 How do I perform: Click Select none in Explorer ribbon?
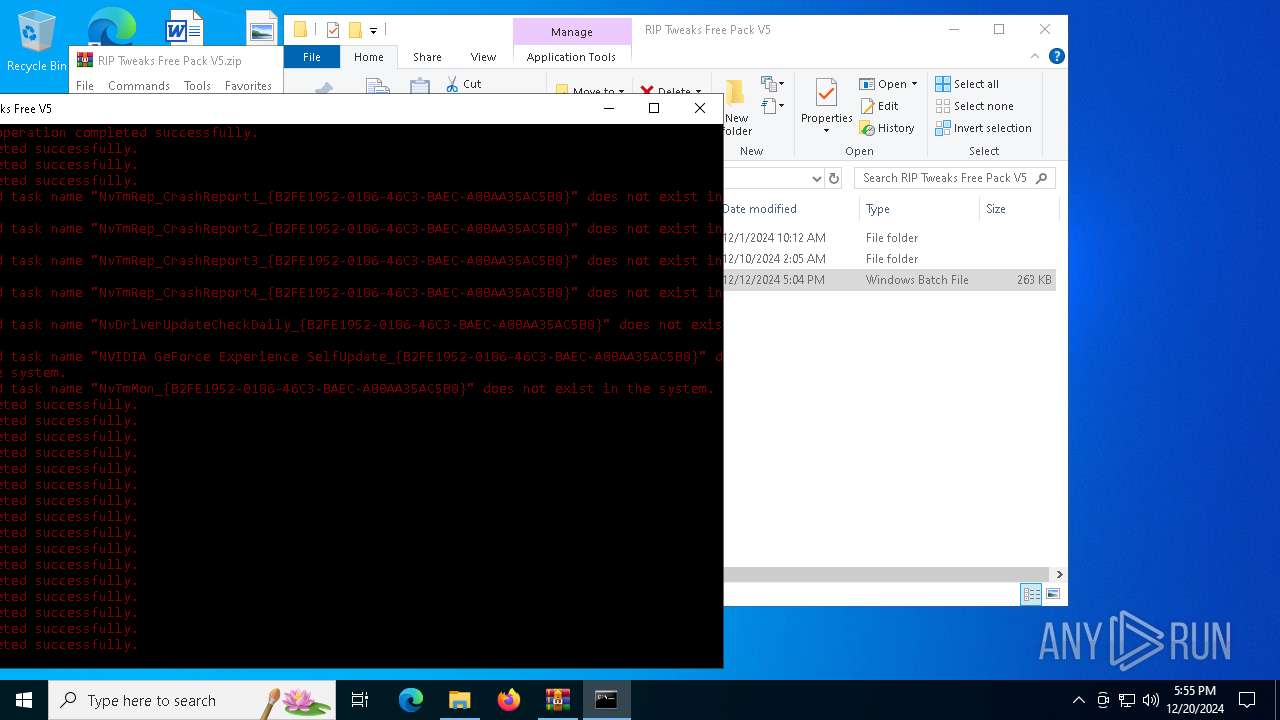pyautogui.click(x=974, y=106)
